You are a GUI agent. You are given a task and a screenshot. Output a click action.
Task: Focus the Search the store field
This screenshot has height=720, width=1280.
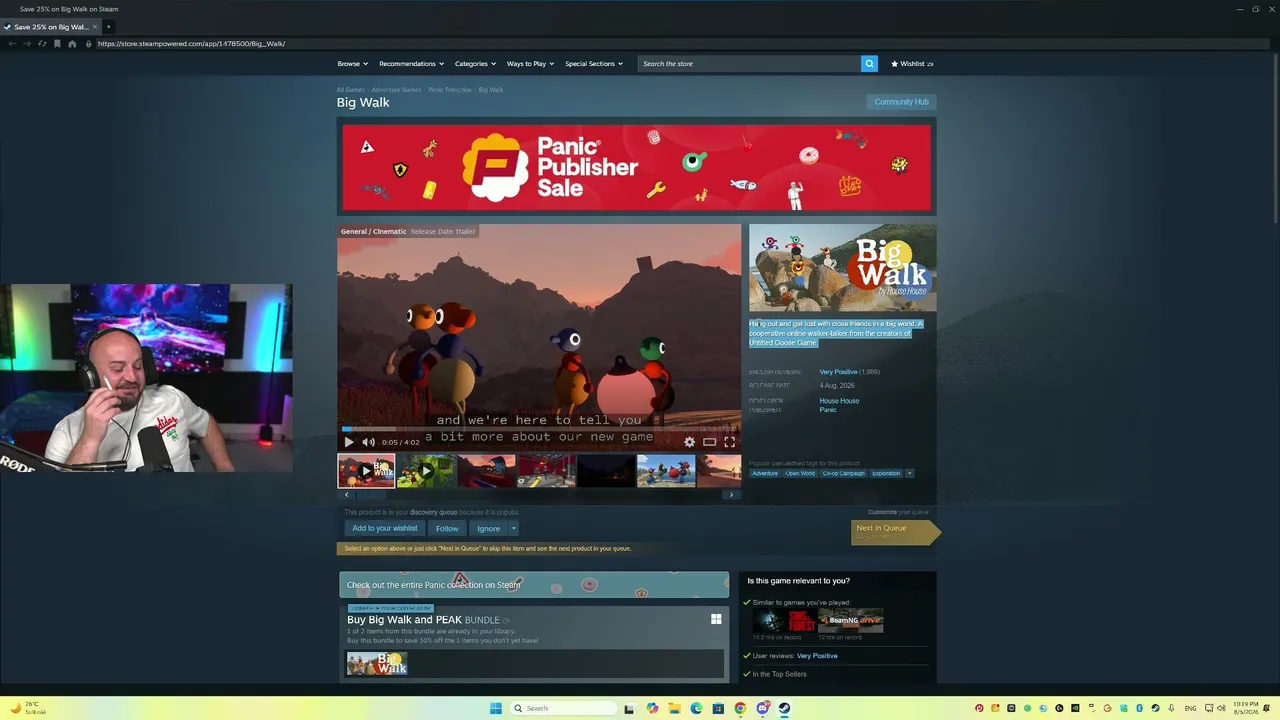point(749,63)
